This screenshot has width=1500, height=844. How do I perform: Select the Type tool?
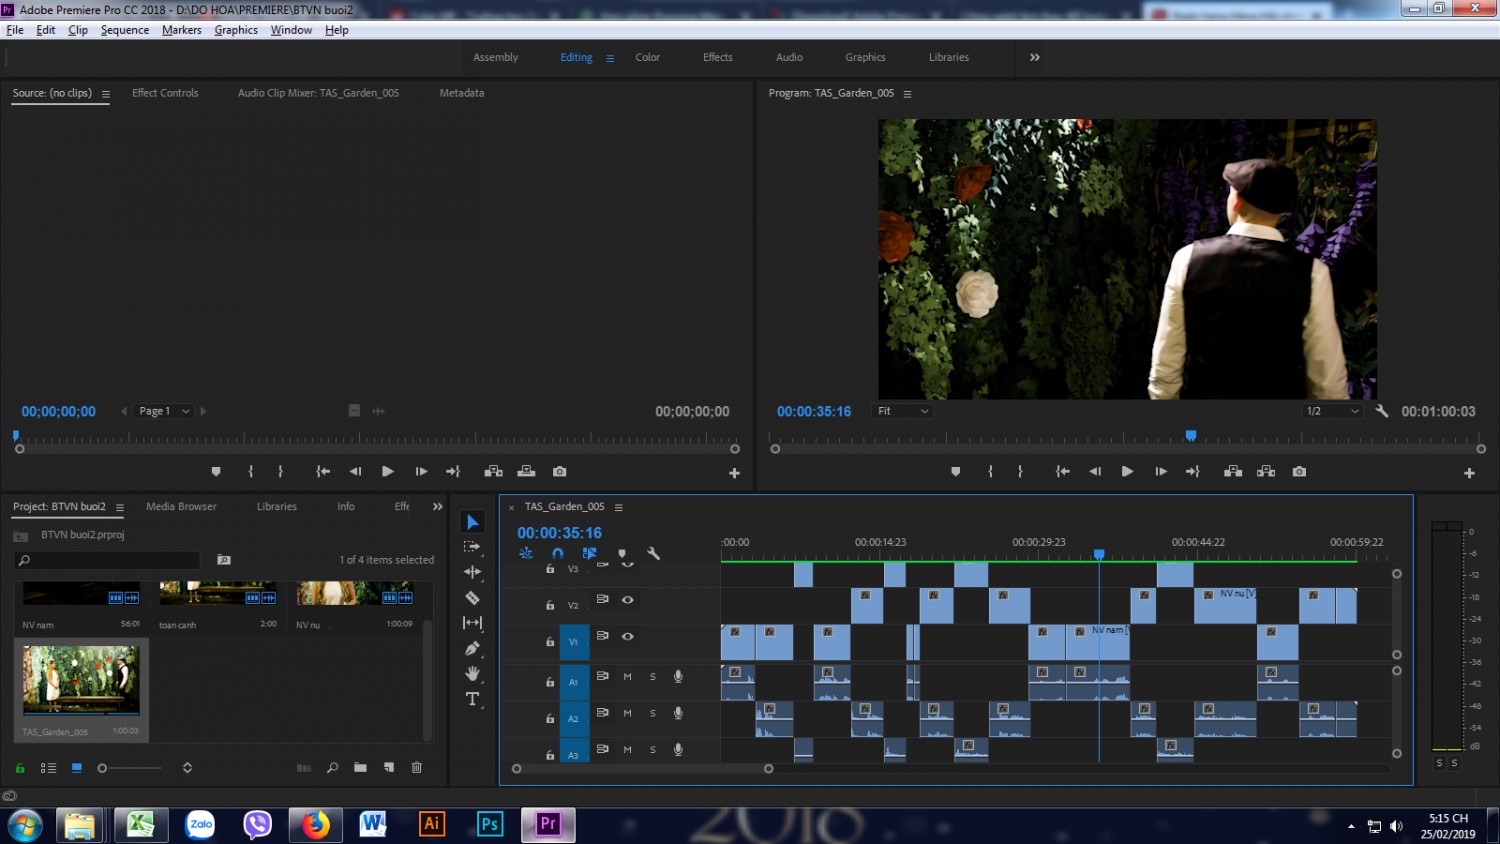473,699
